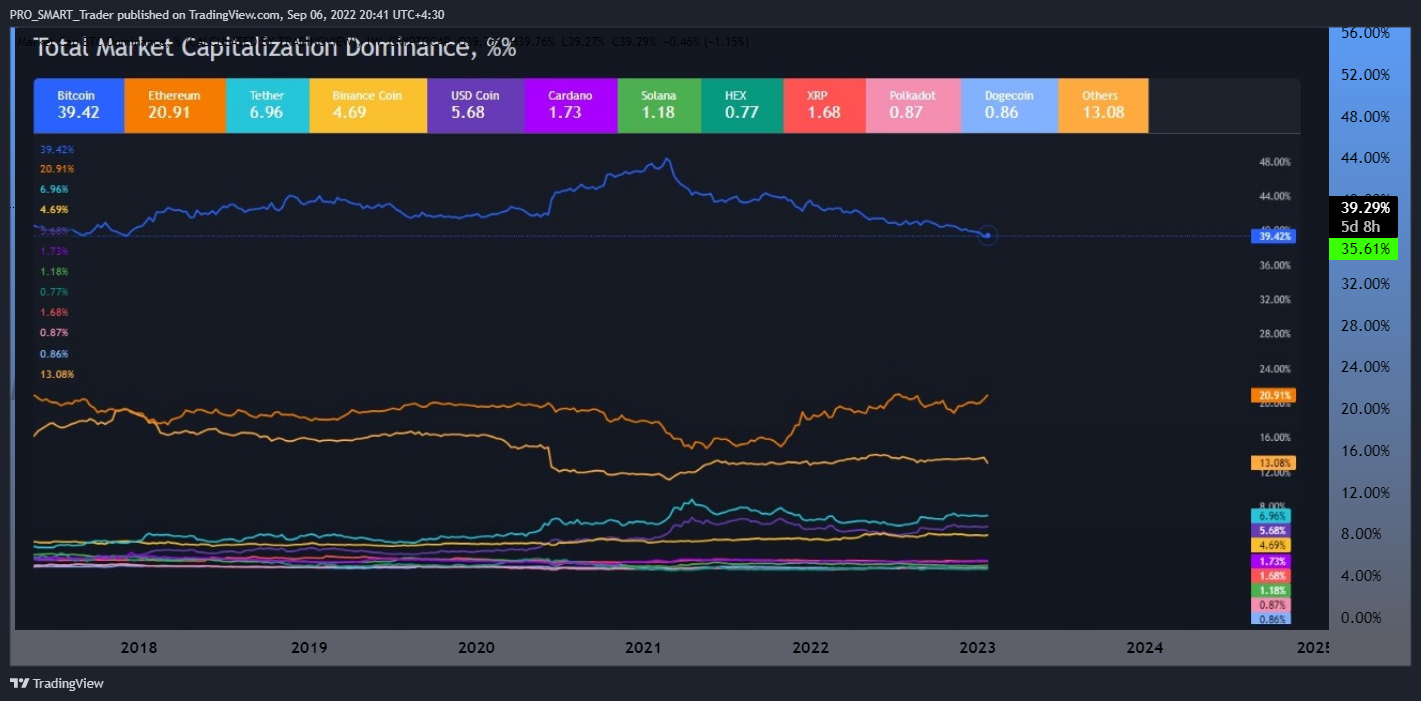This screenshot has width=1421, height=701.
Task: Click the HEX 0.77 box
Action: click(742, 105)
